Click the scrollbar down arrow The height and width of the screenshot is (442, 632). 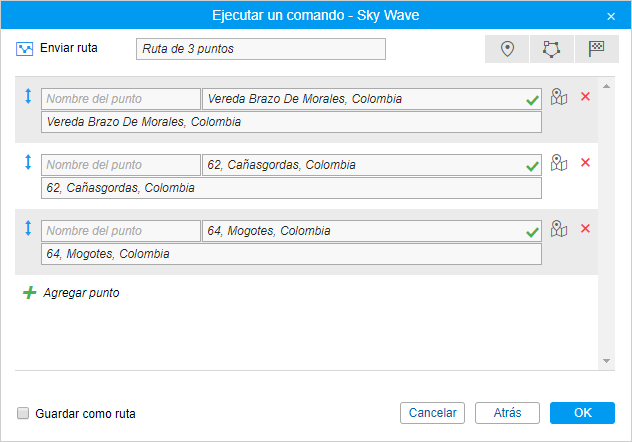pos(606,361)
